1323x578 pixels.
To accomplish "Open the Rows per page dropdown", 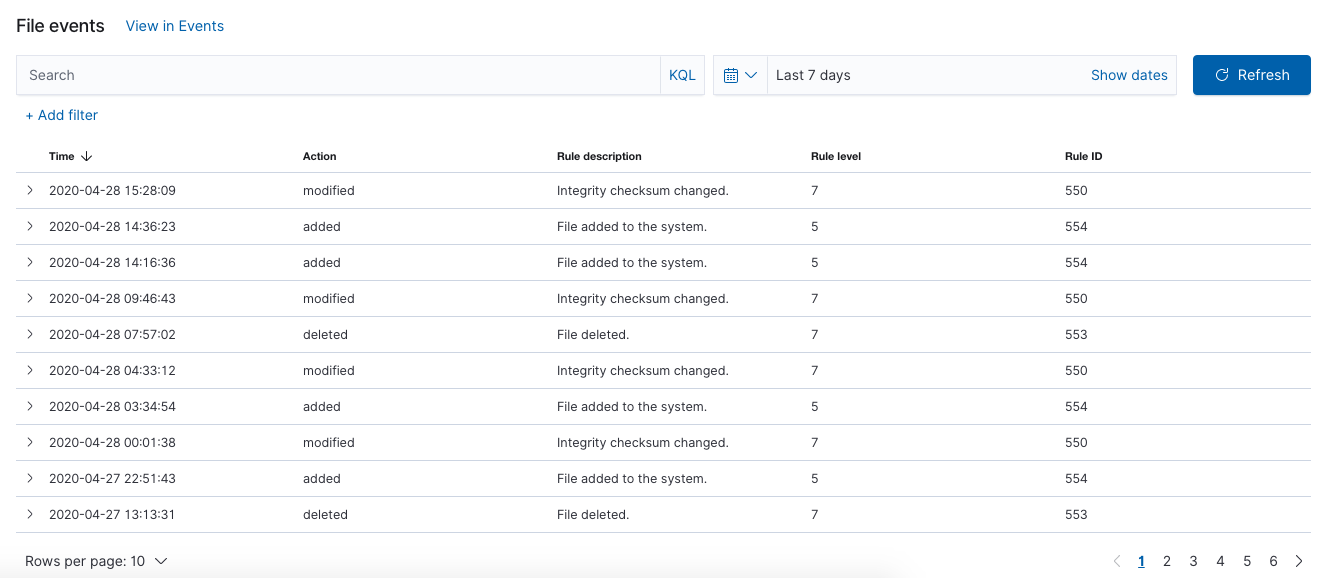I will [x=96, y=561].
